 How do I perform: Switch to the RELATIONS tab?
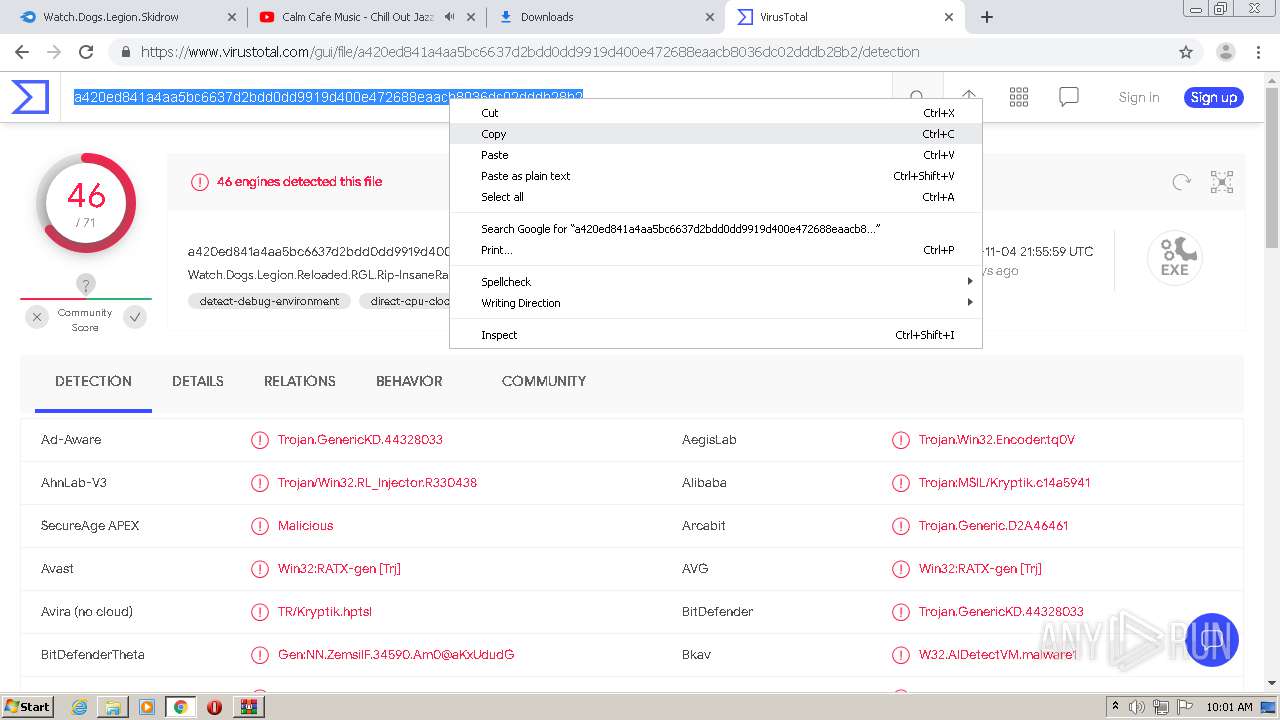click(300, 381)
